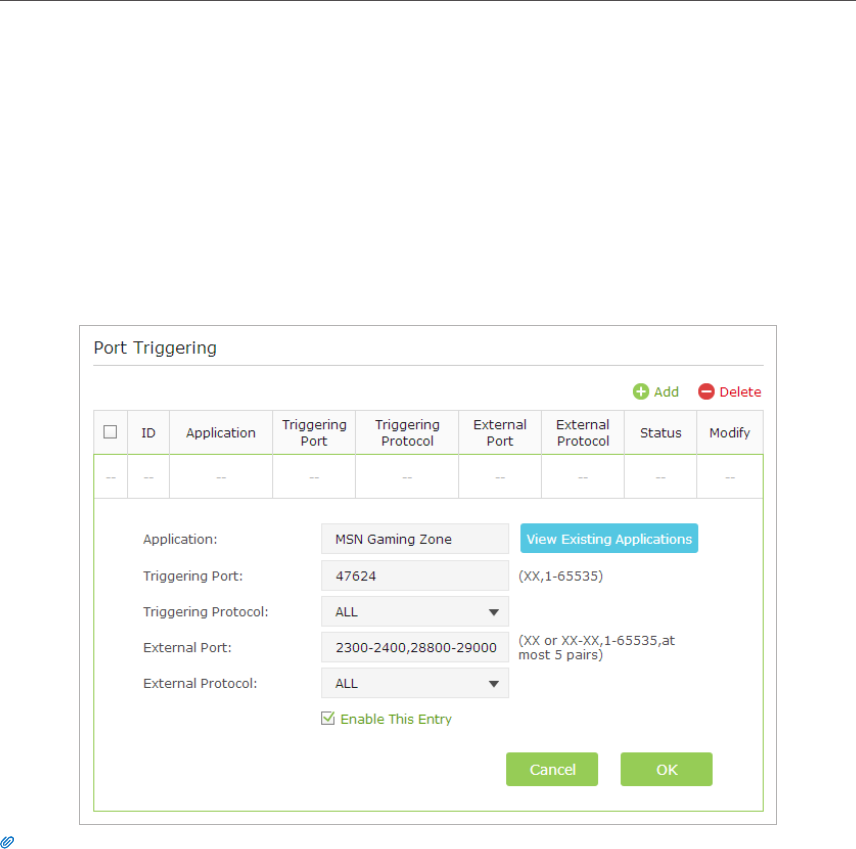
Task: Click the External Protocol column header
Action: point(583,433)
